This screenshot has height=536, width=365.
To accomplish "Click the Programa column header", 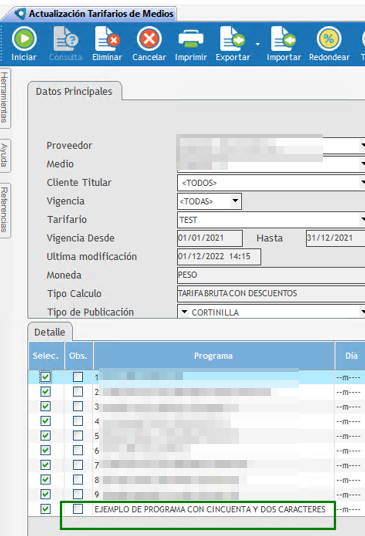I will coord(214,356).
